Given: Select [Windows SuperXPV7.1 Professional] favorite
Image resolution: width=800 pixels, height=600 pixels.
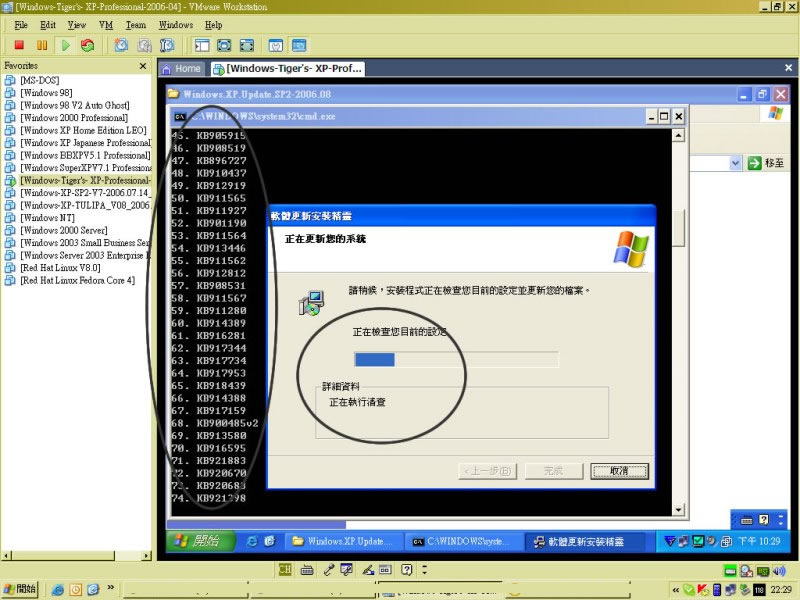Looking at the screenshot, I should click(86, 168).
